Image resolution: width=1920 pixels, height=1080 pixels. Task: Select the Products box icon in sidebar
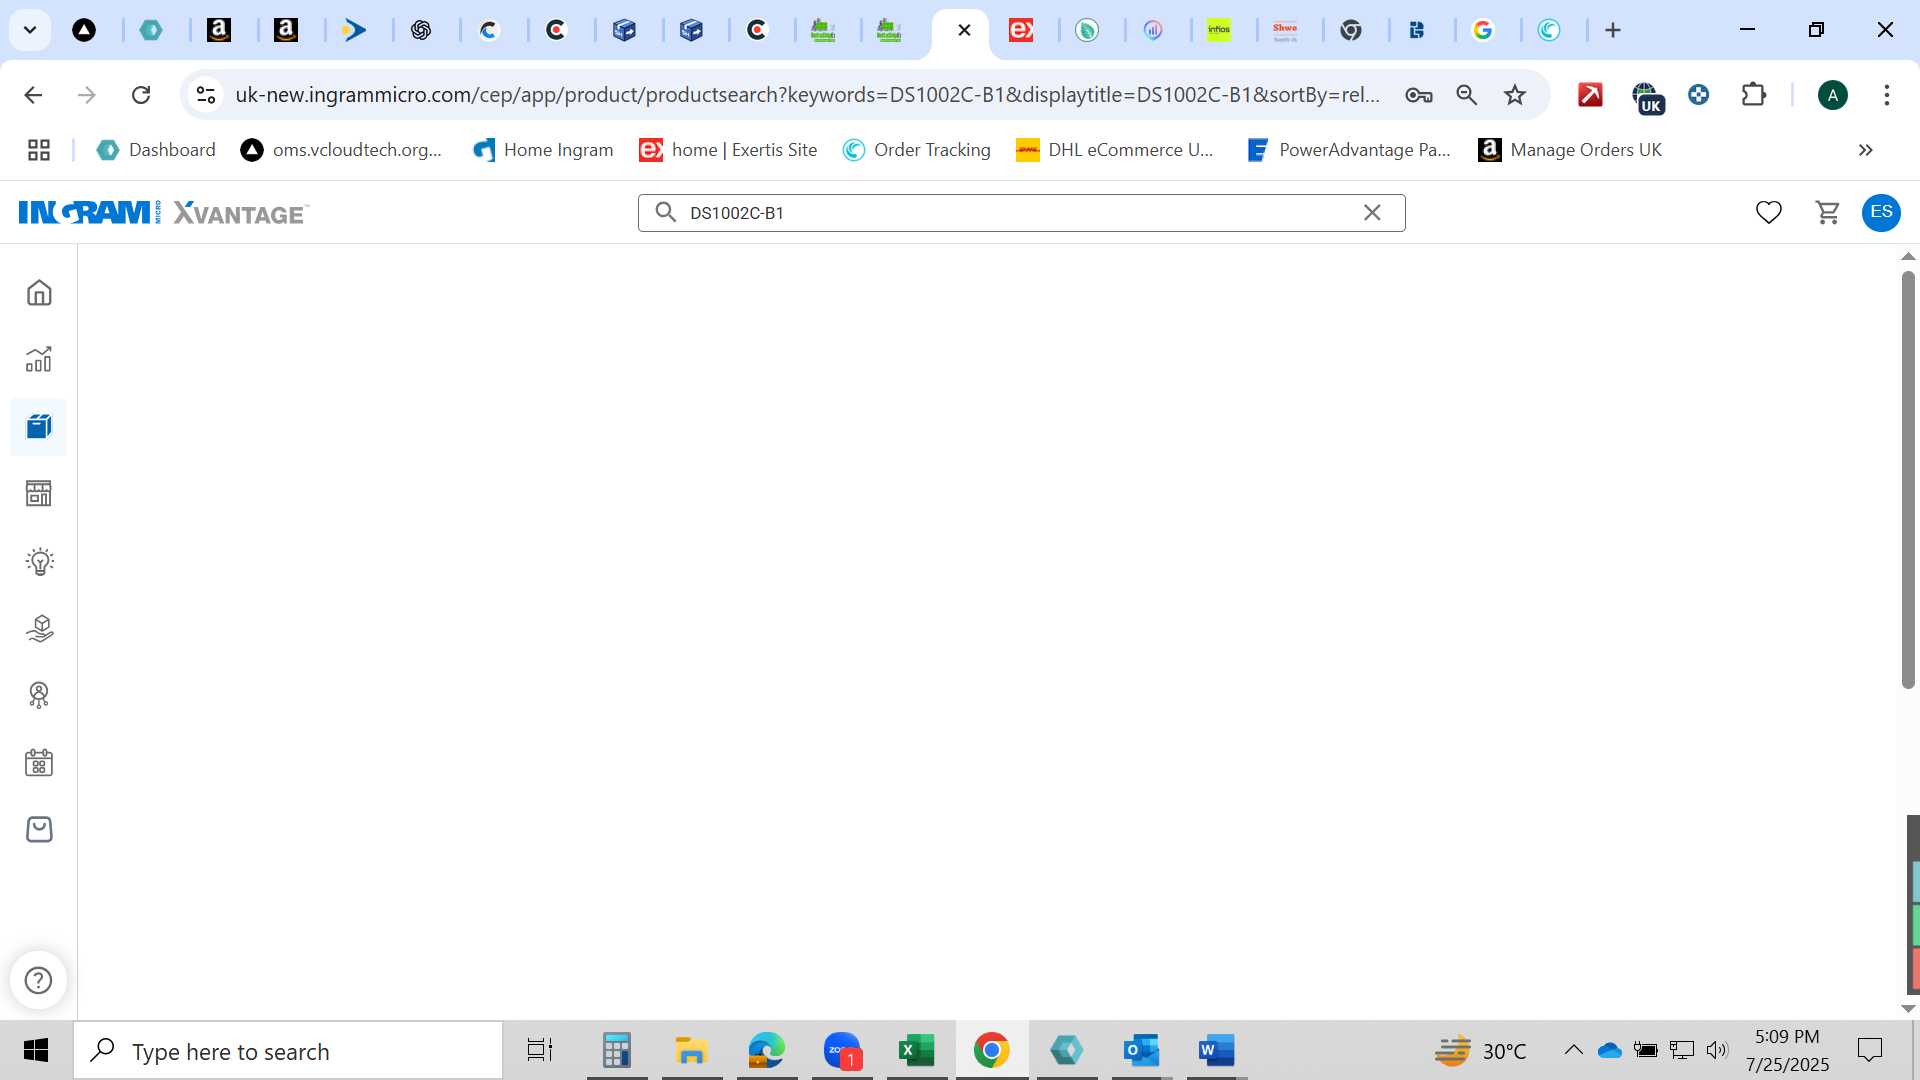pos(39,427)
